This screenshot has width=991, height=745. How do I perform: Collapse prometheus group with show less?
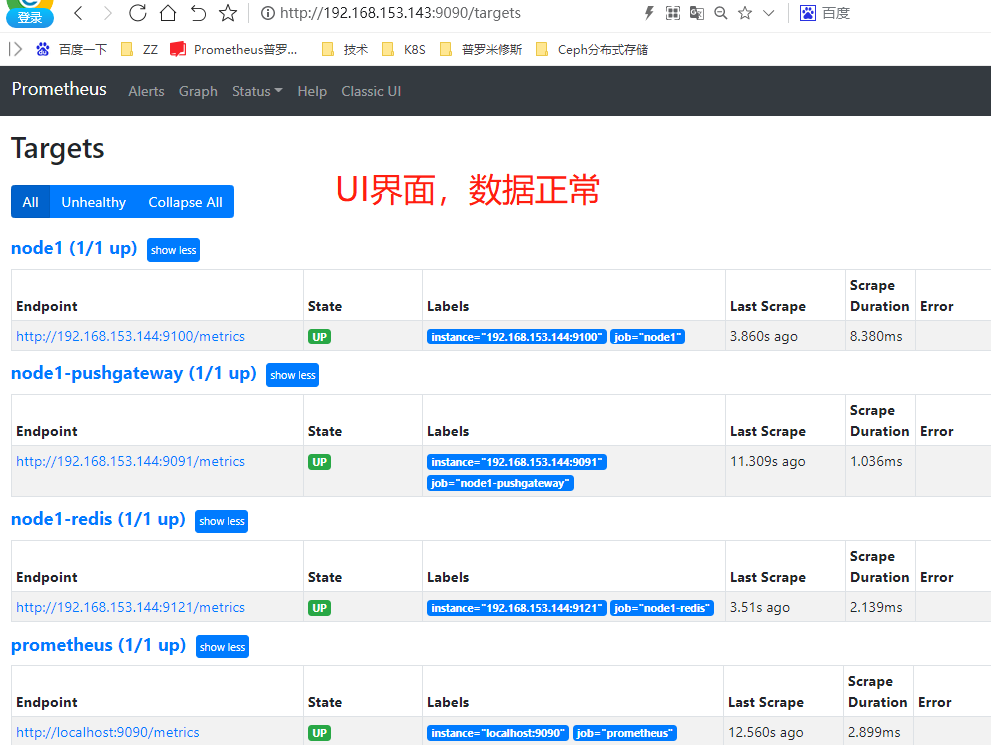222,646
